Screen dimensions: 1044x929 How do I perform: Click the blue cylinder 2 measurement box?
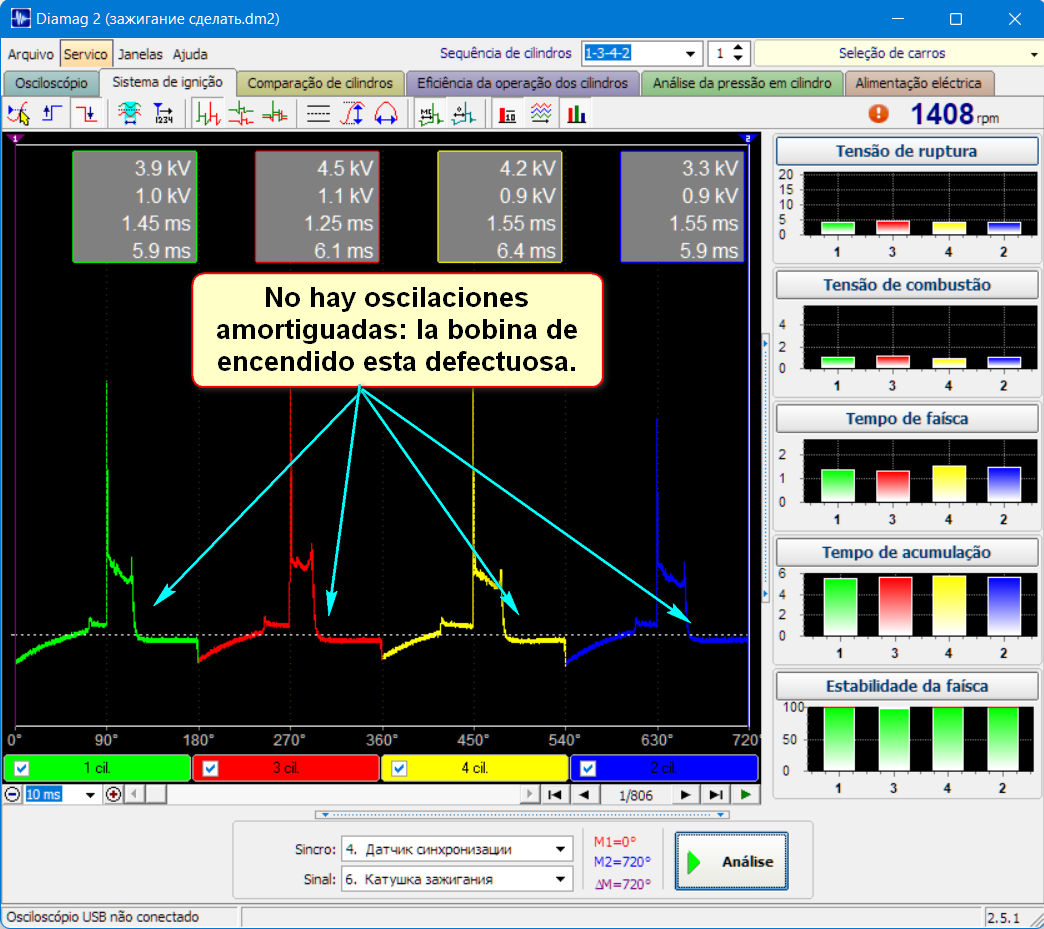click(x=682, y=206)
